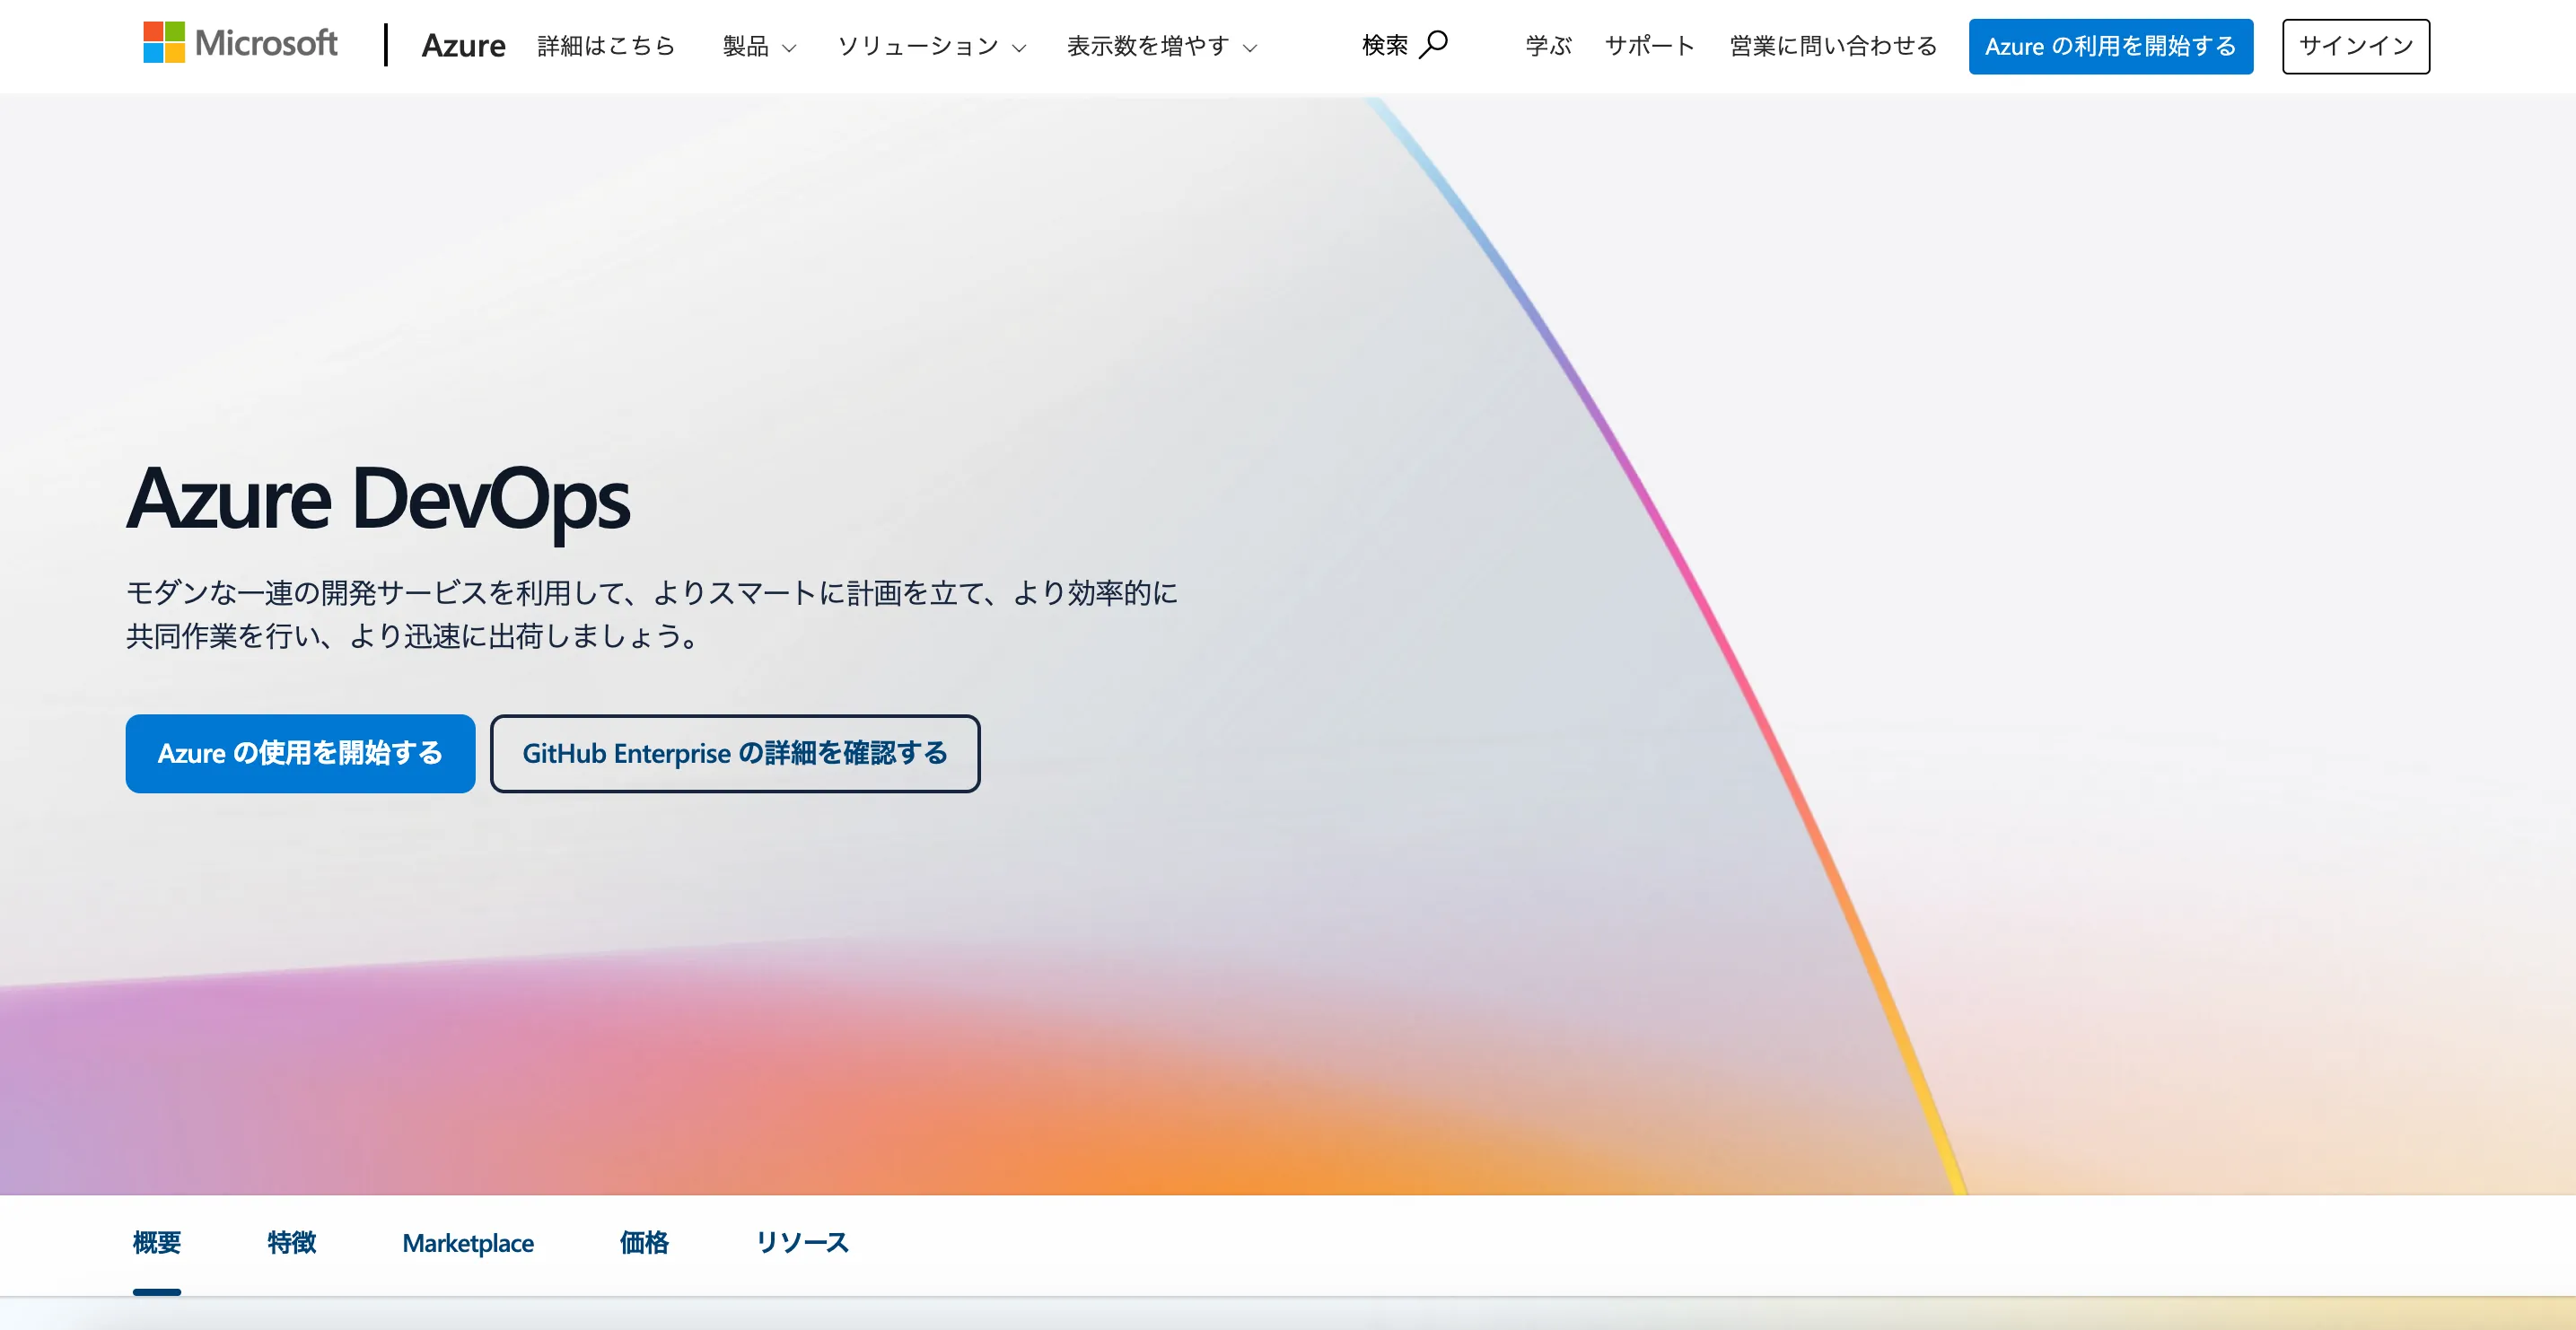Expand the ソリューション dropdown menu
The image size is (2576, 1330).
[931, 46]
